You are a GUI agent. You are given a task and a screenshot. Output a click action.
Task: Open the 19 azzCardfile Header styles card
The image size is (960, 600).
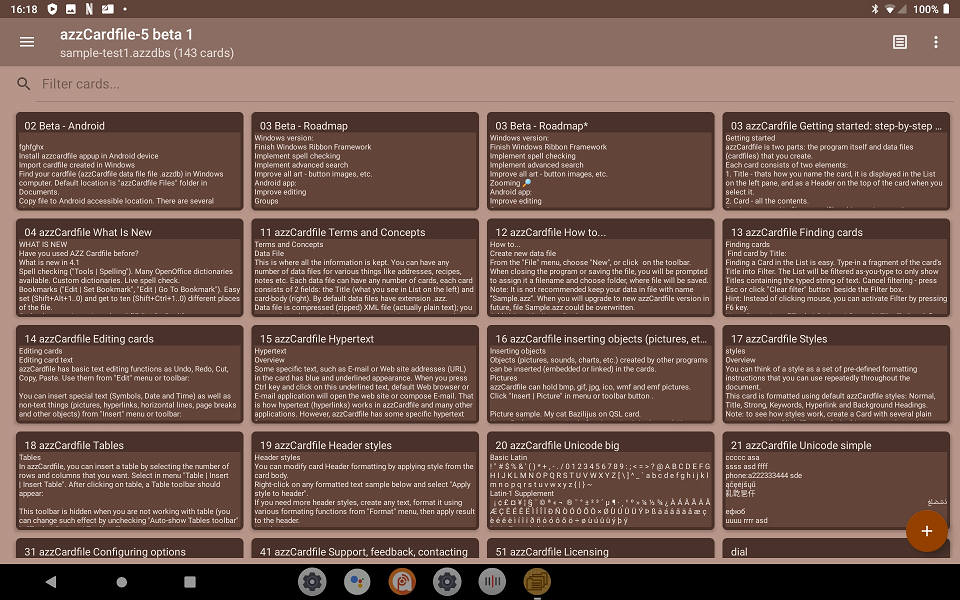[365, 481]
